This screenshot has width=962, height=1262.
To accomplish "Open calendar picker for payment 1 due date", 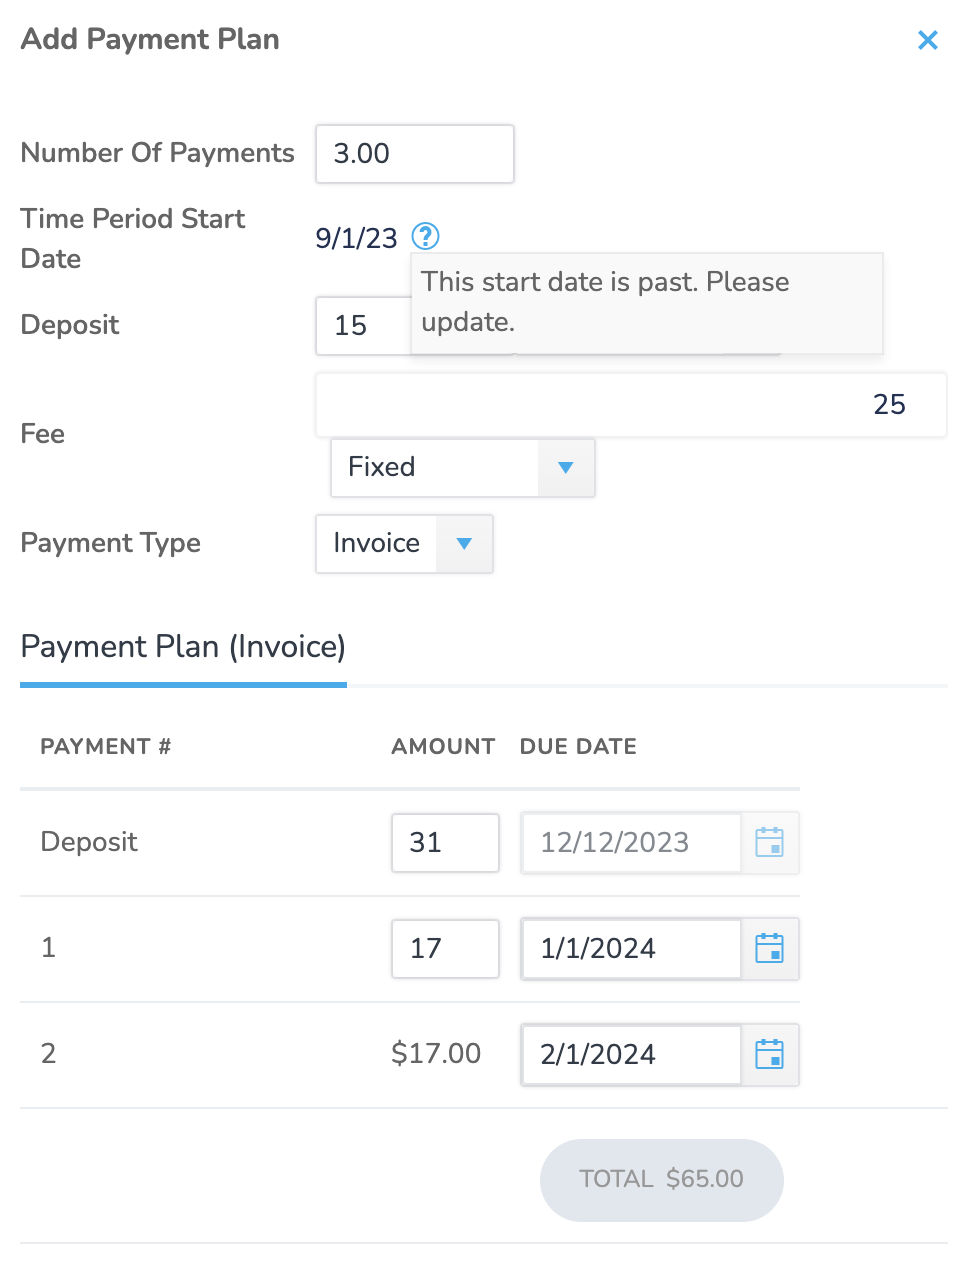I will point(769,948).
